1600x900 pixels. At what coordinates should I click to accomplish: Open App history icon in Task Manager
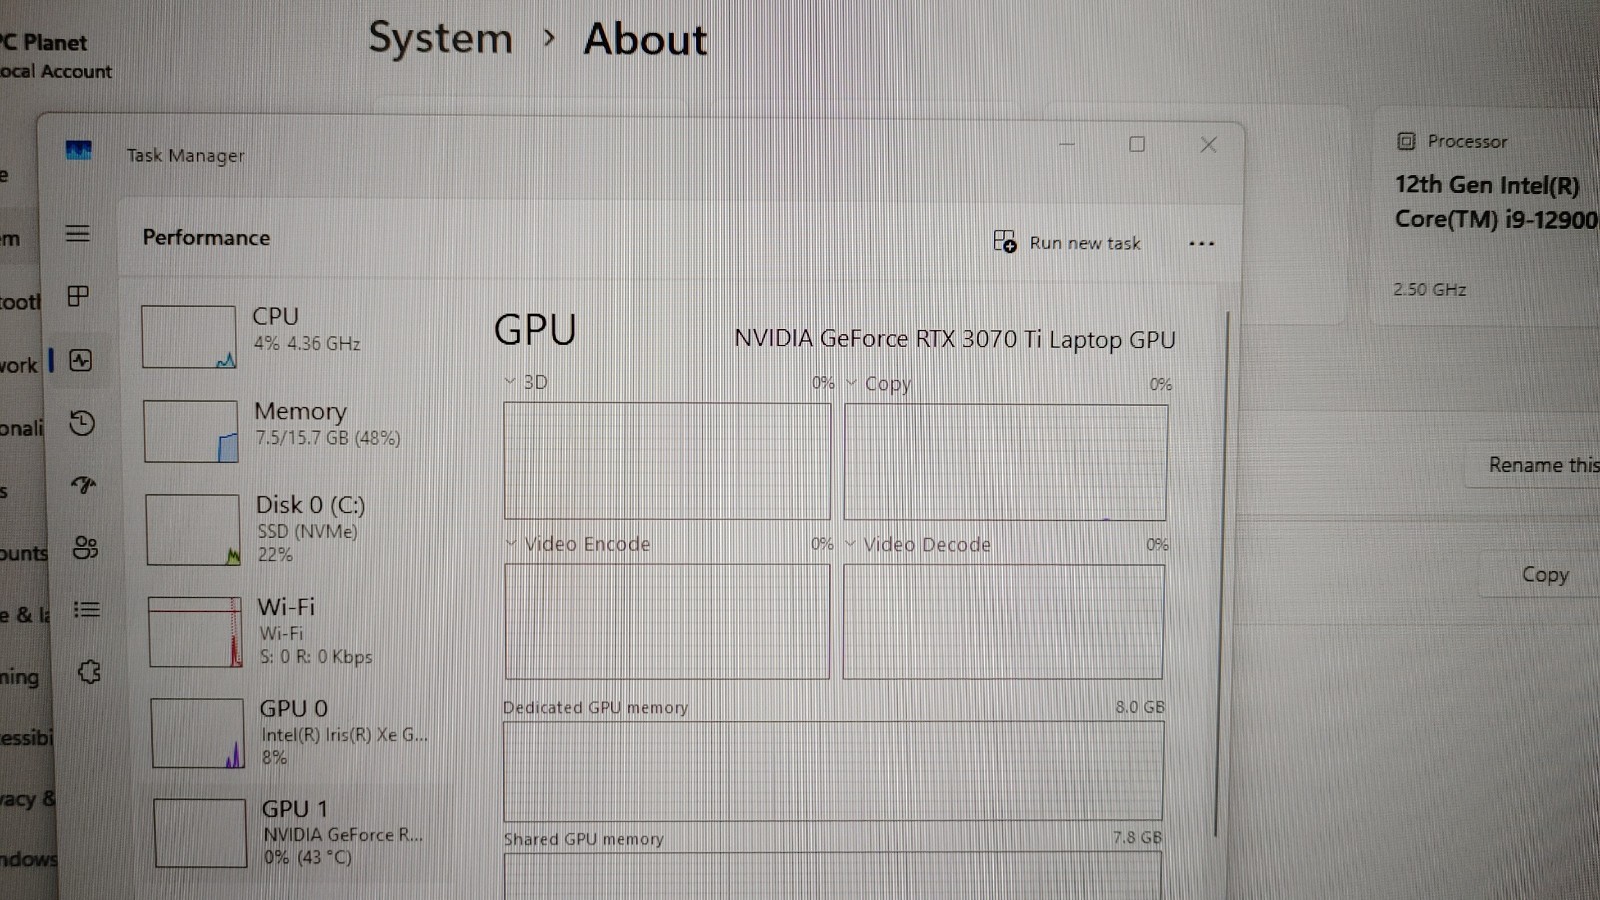tap(82, 423)
